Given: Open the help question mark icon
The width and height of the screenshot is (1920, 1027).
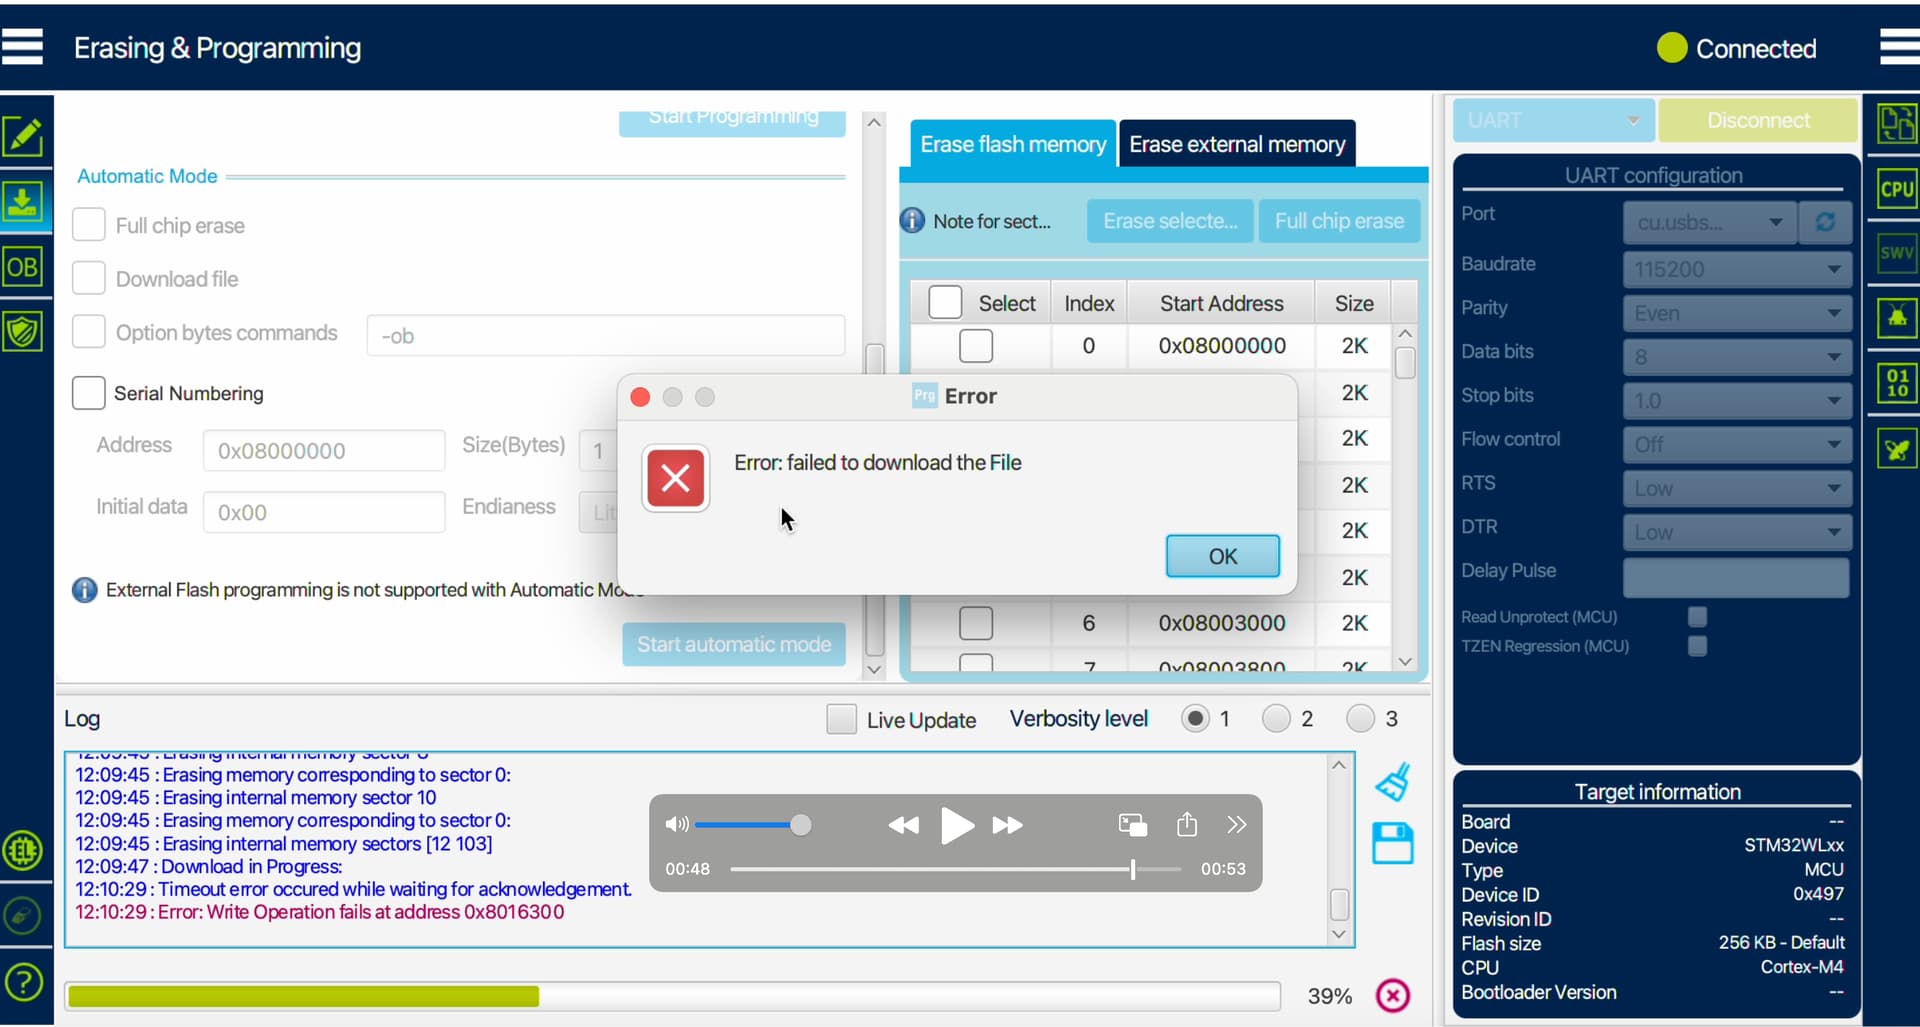Looking at the screenshot, I should point(23,982).
